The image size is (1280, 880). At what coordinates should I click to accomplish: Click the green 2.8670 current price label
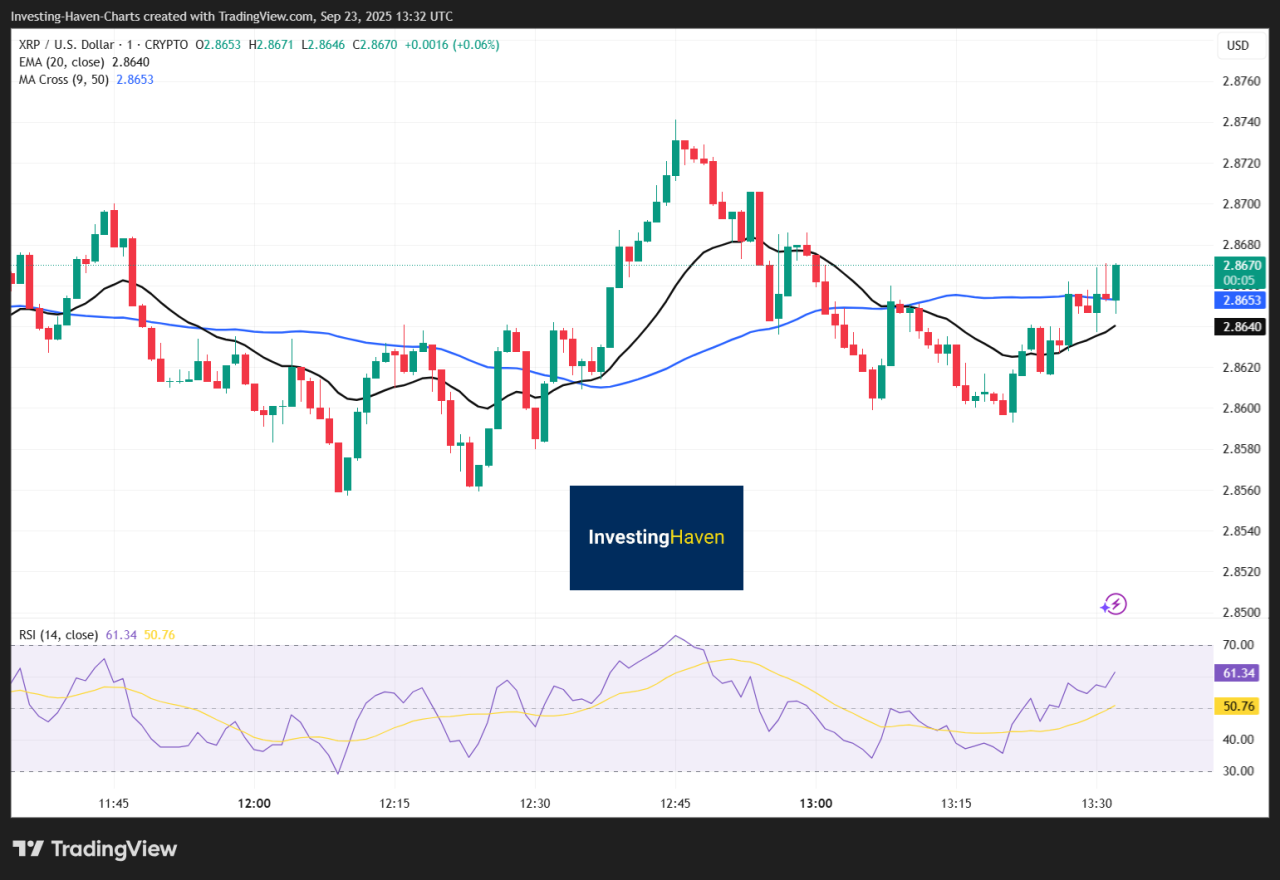click(1239, 266)
